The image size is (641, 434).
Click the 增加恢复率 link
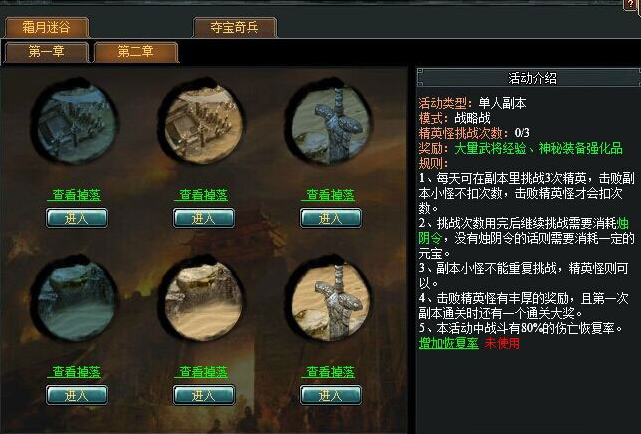tap(448, 343)
